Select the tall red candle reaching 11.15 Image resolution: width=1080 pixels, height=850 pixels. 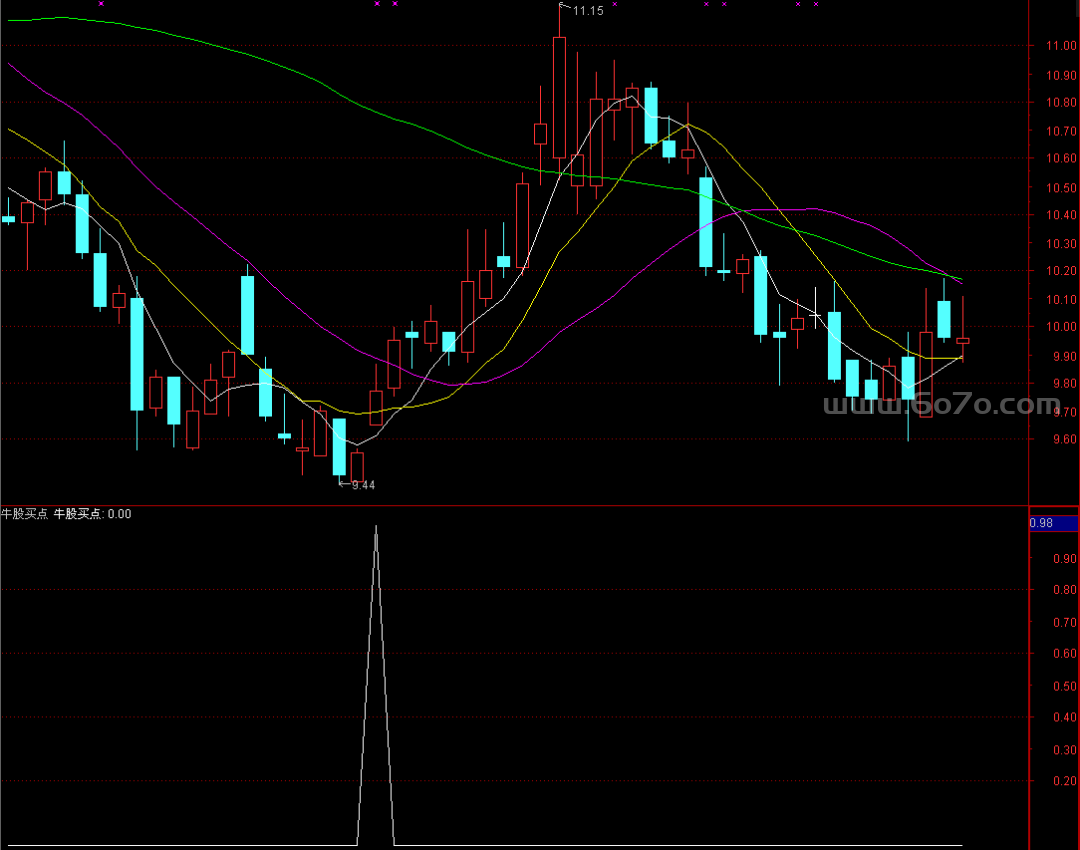tap(559, 96)
